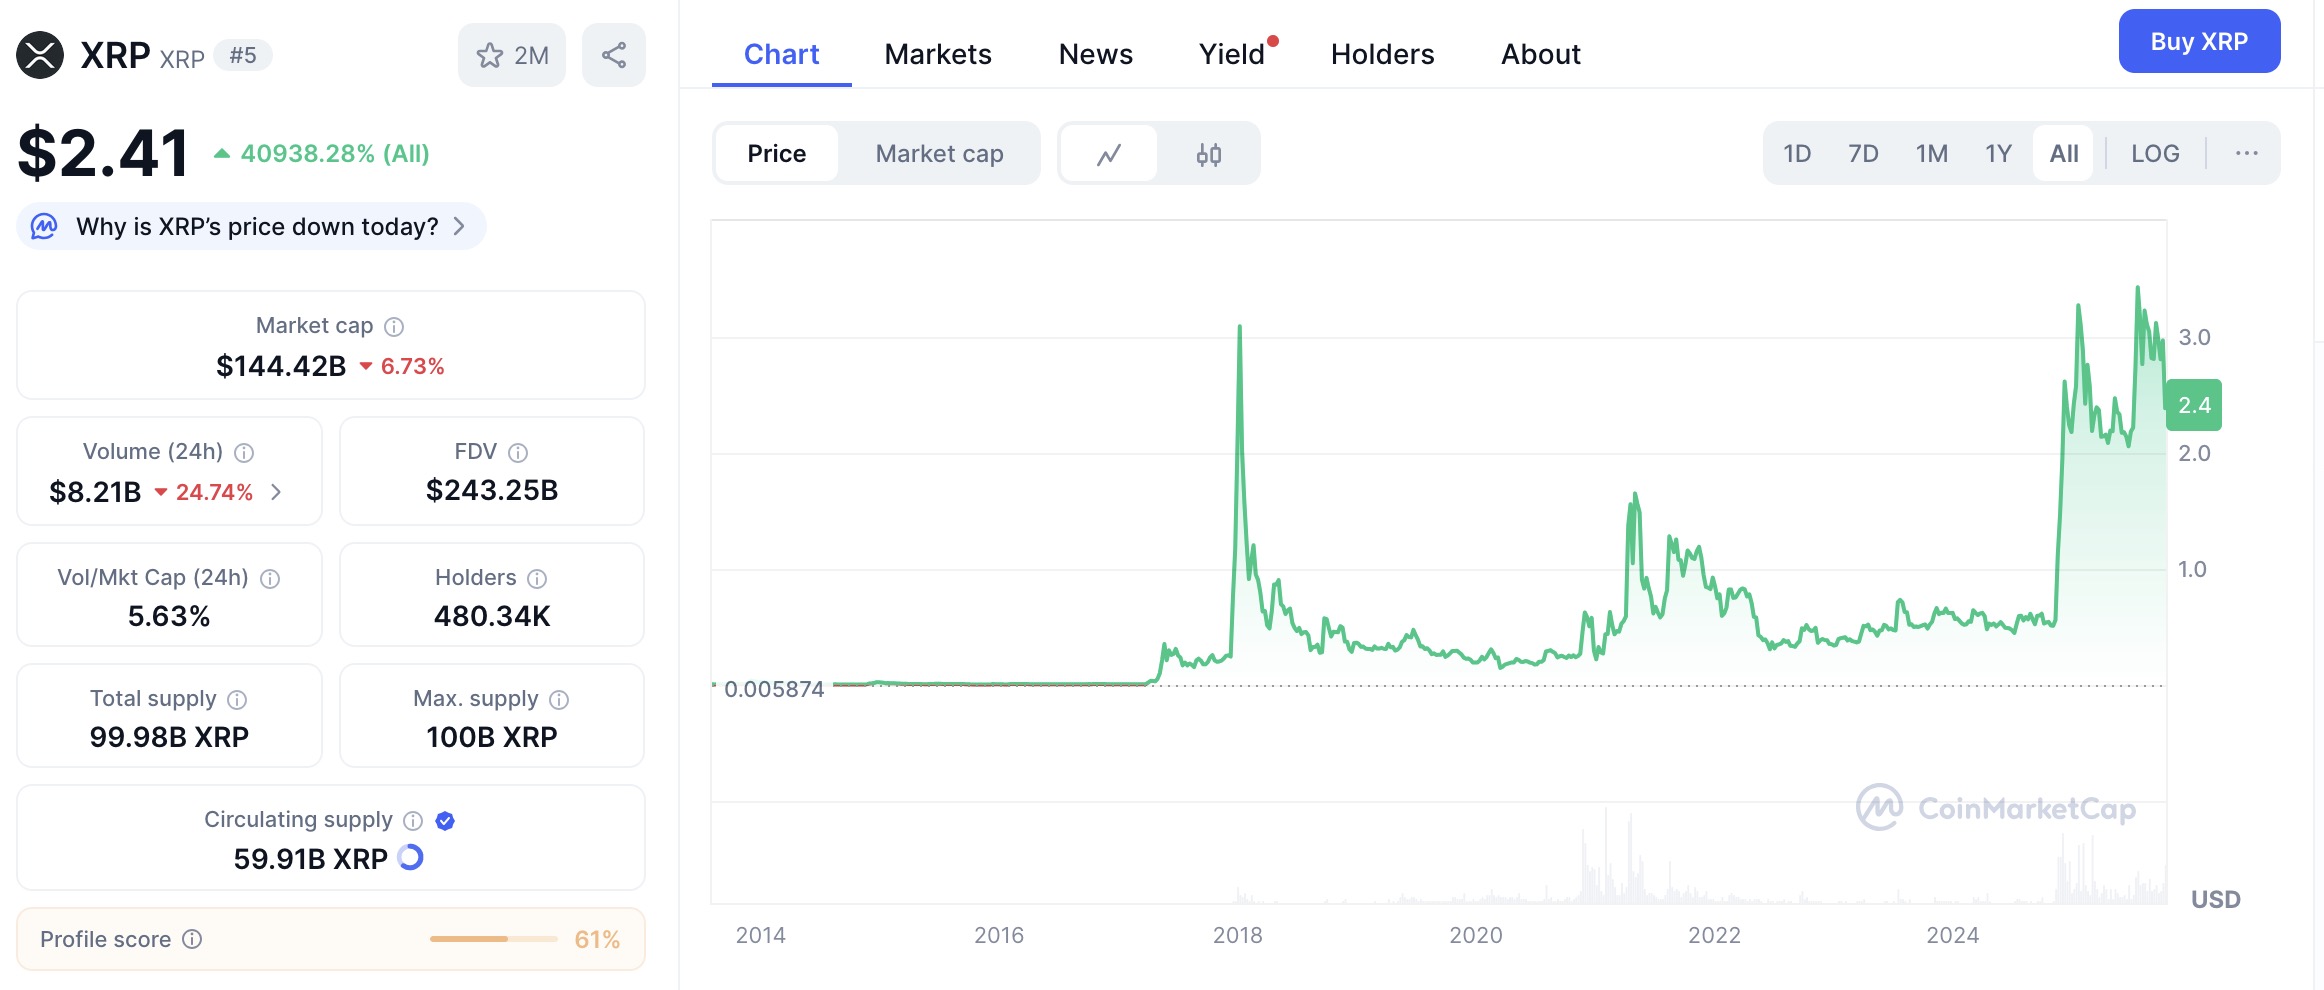Select the 7D time range
Viewport: 2324px width, 990px height.
pyautogui.click(x=1862, y=154)
